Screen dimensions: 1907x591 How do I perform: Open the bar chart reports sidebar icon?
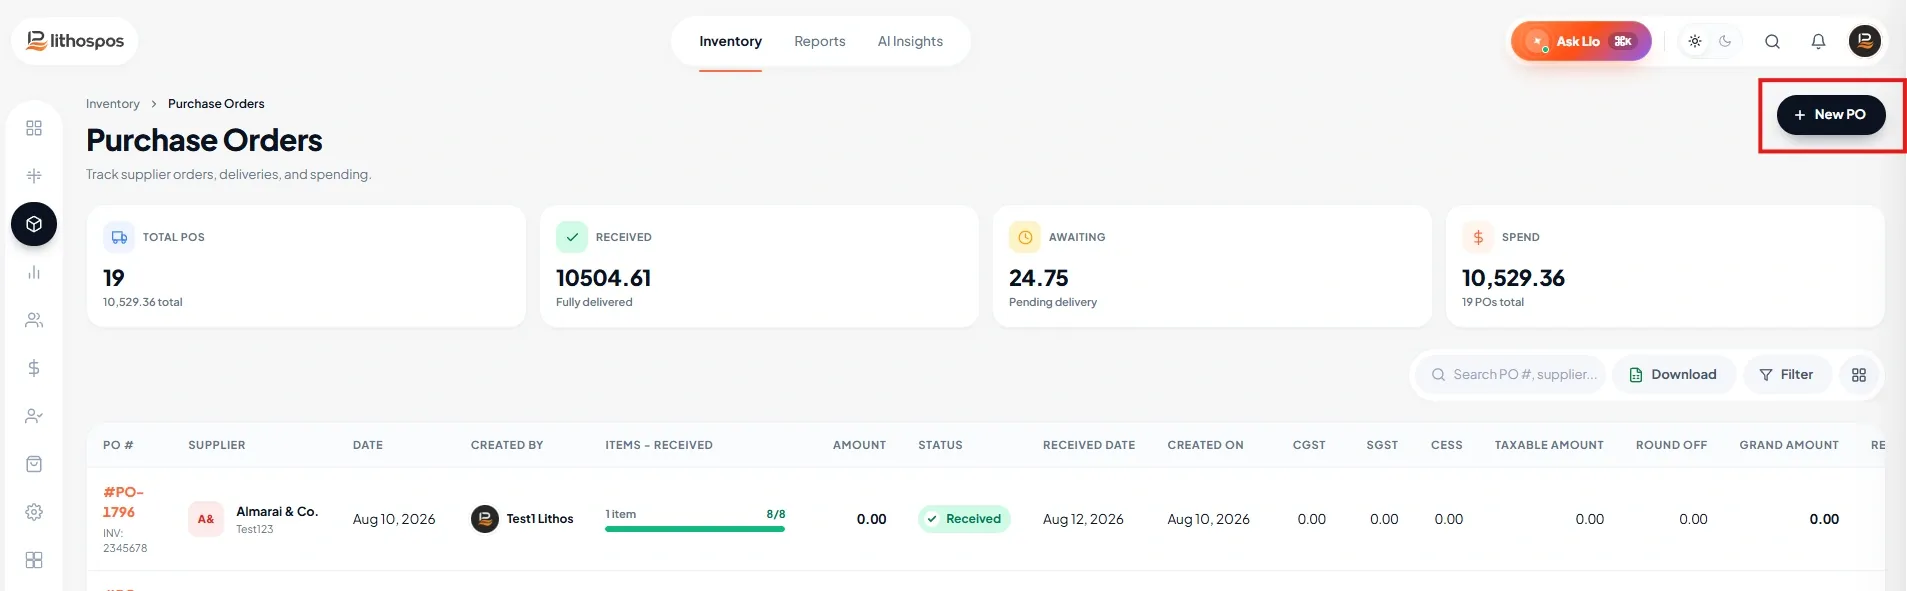click(x=34, y=272)
